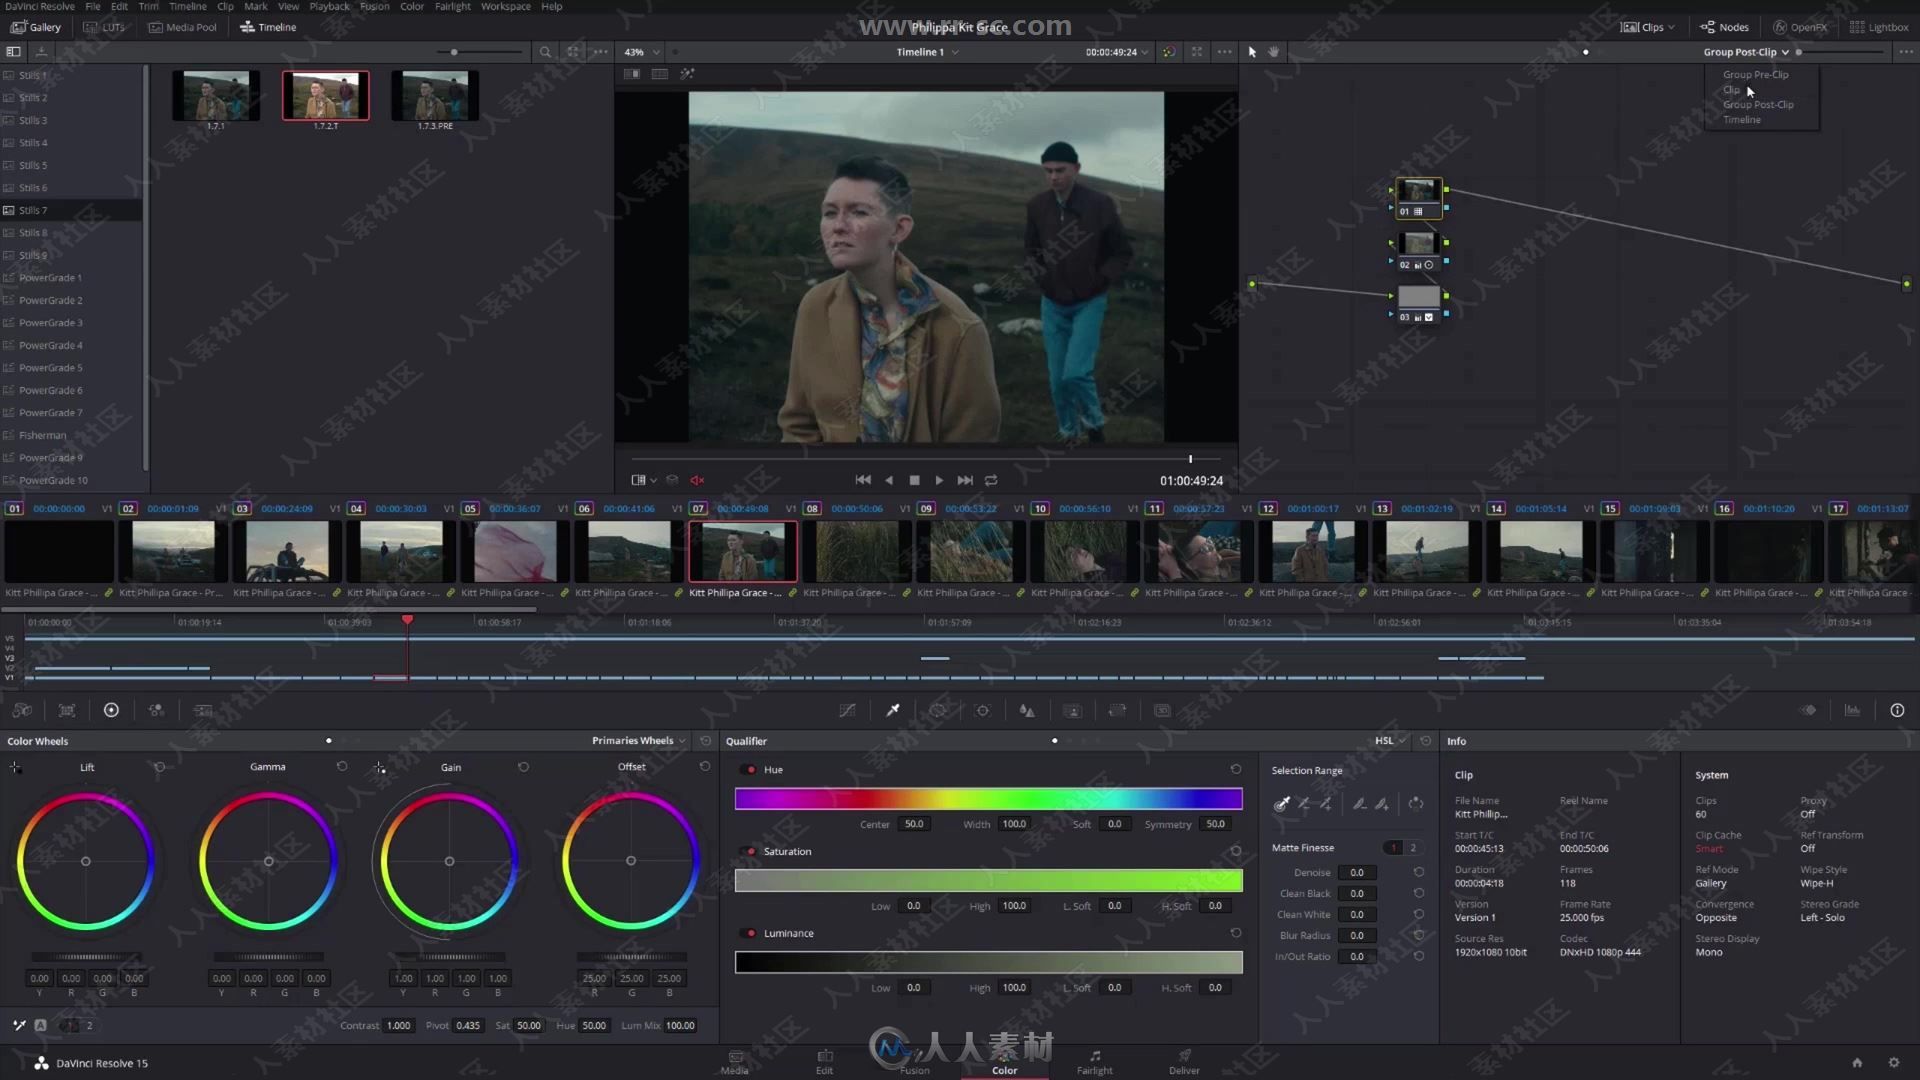Viewport: 1920px width, 1080px height.
Task: Open the Key palette
Action: (x=1072, y=710)
